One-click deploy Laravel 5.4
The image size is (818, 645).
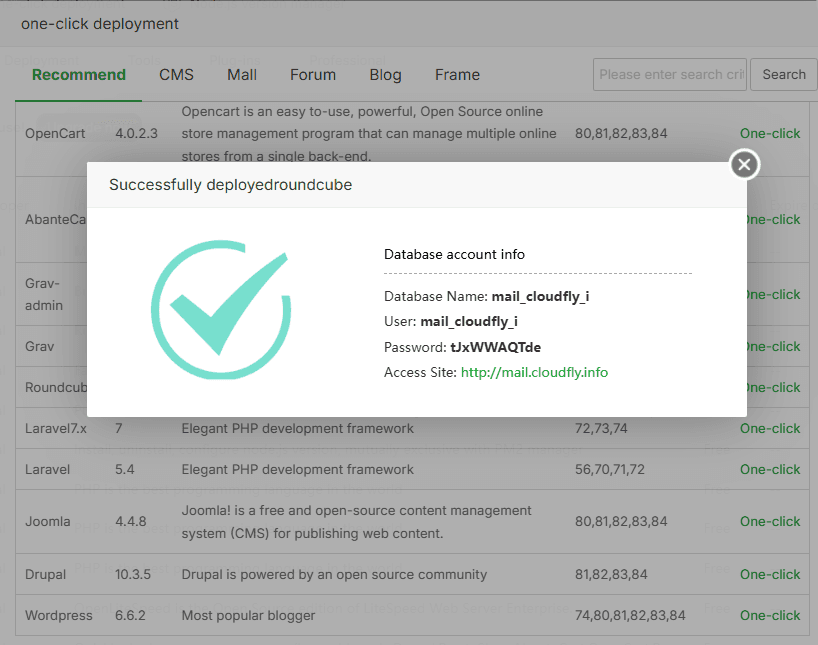click(770, 470)
